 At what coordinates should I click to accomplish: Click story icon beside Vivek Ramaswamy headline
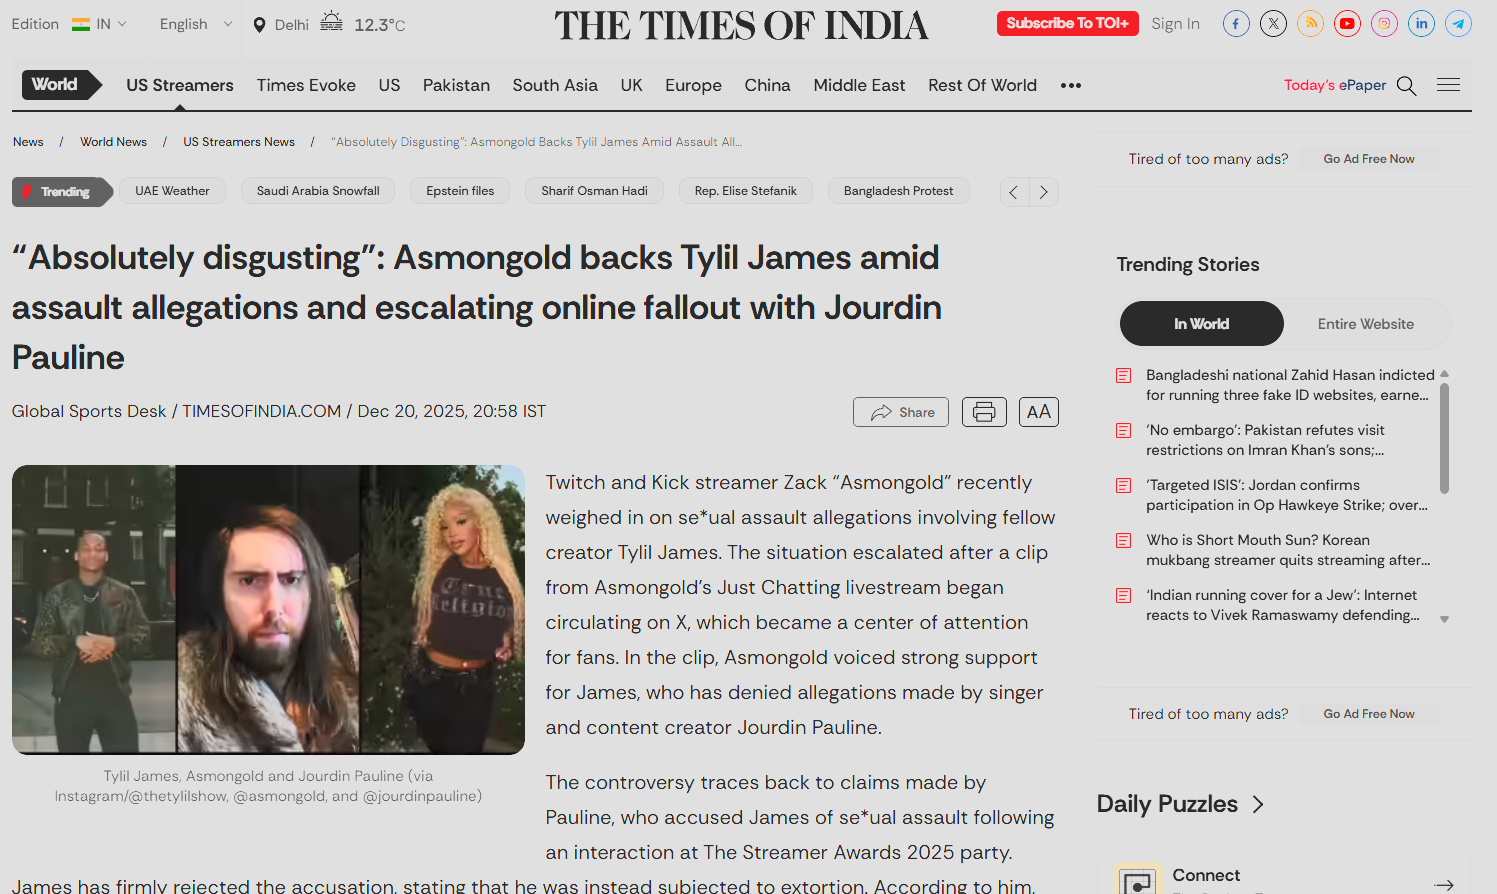(1124, 596)
